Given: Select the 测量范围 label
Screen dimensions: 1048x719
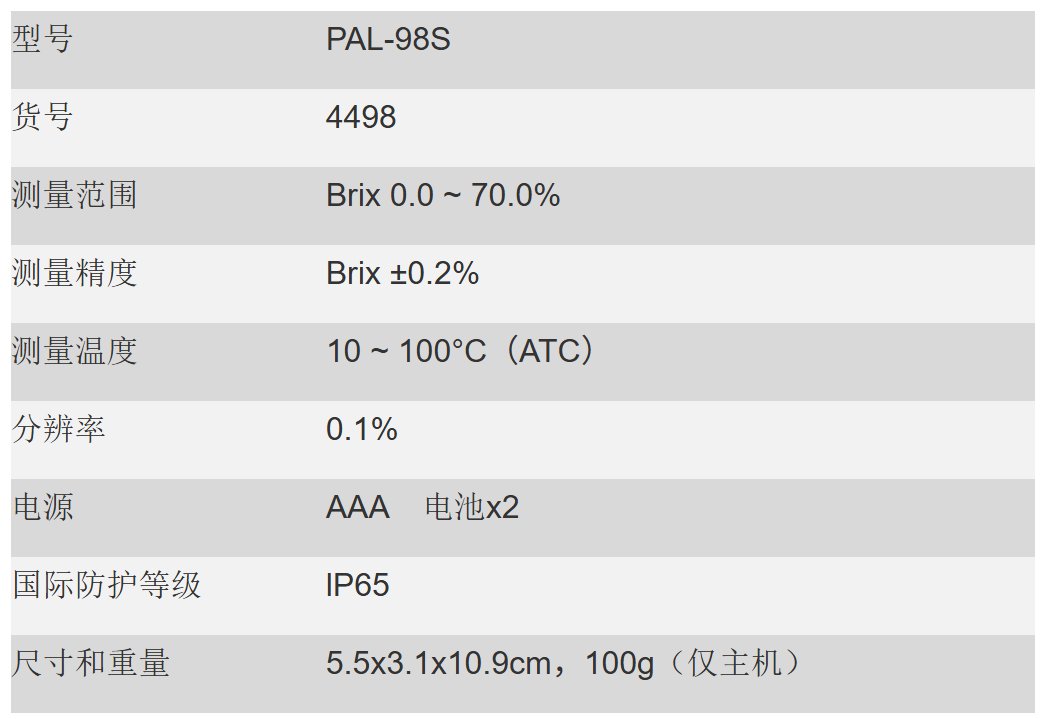Looking at the screenshot, I should click(74, 196).
